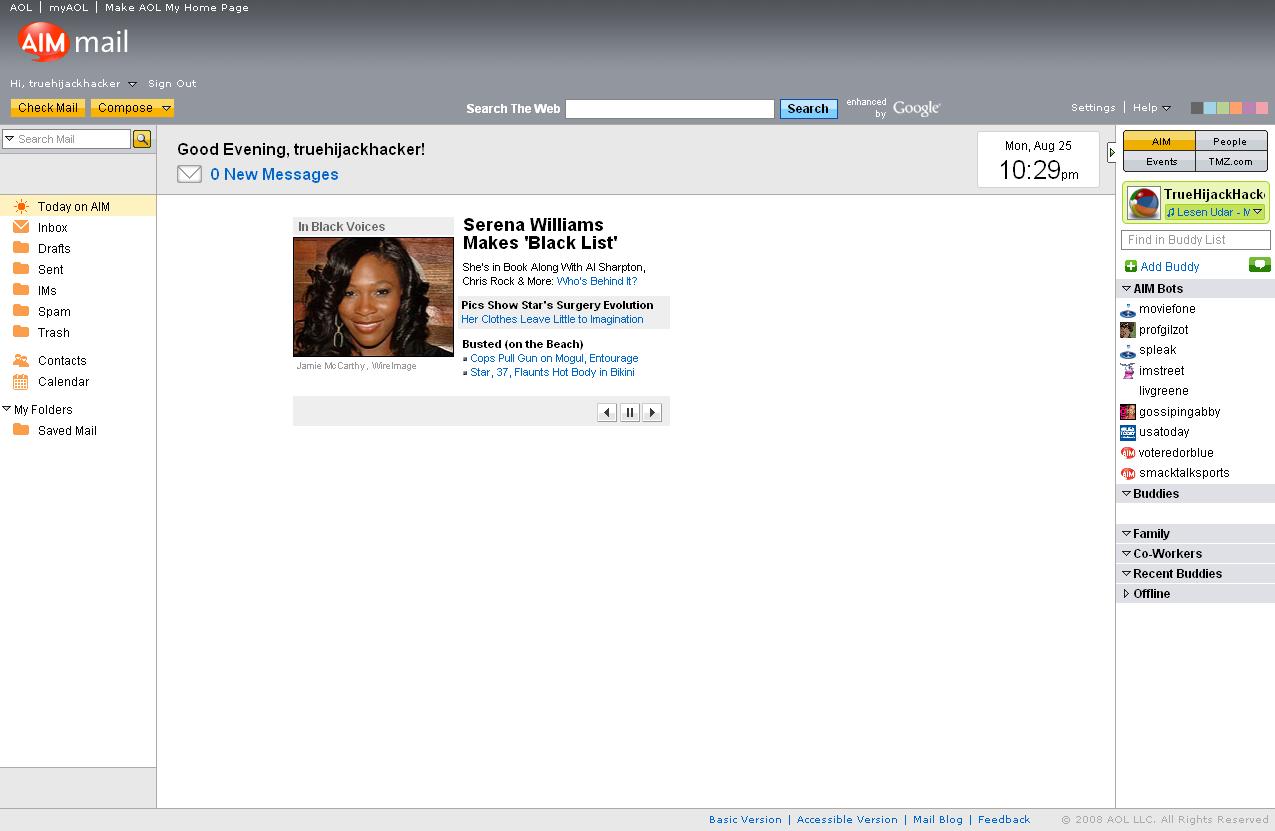Open the status message dropdown
This screenshot has width=1275, height=831.
[x=1258, y=212]
